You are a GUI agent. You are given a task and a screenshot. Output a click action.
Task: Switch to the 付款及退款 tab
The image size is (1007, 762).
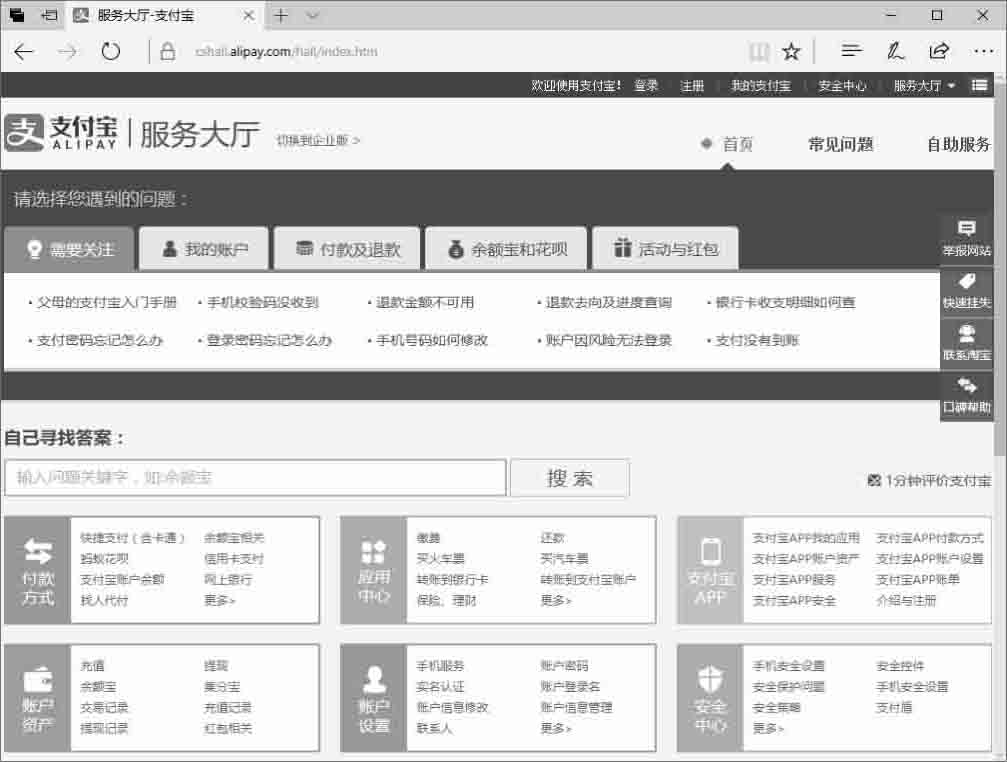(347, 249)
